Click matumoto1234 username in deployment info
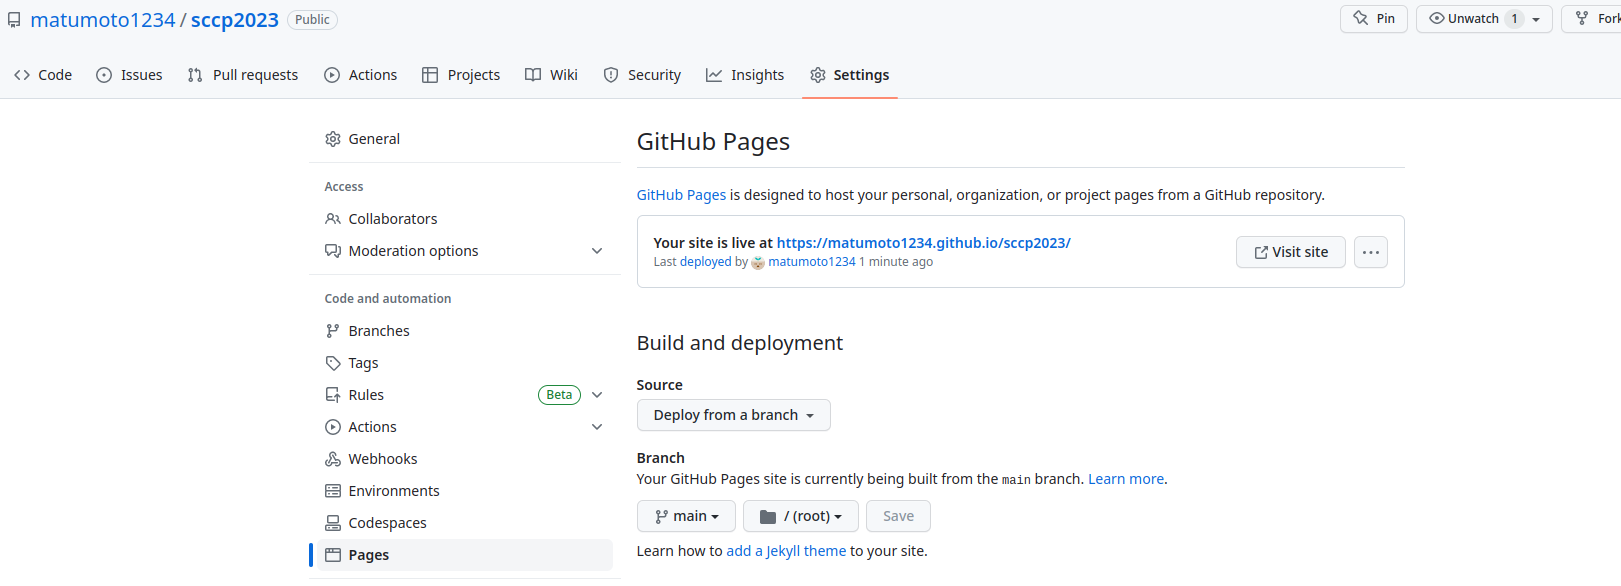Image resolution: width=1621 pixels, height=586 pixels. (812, 262)
